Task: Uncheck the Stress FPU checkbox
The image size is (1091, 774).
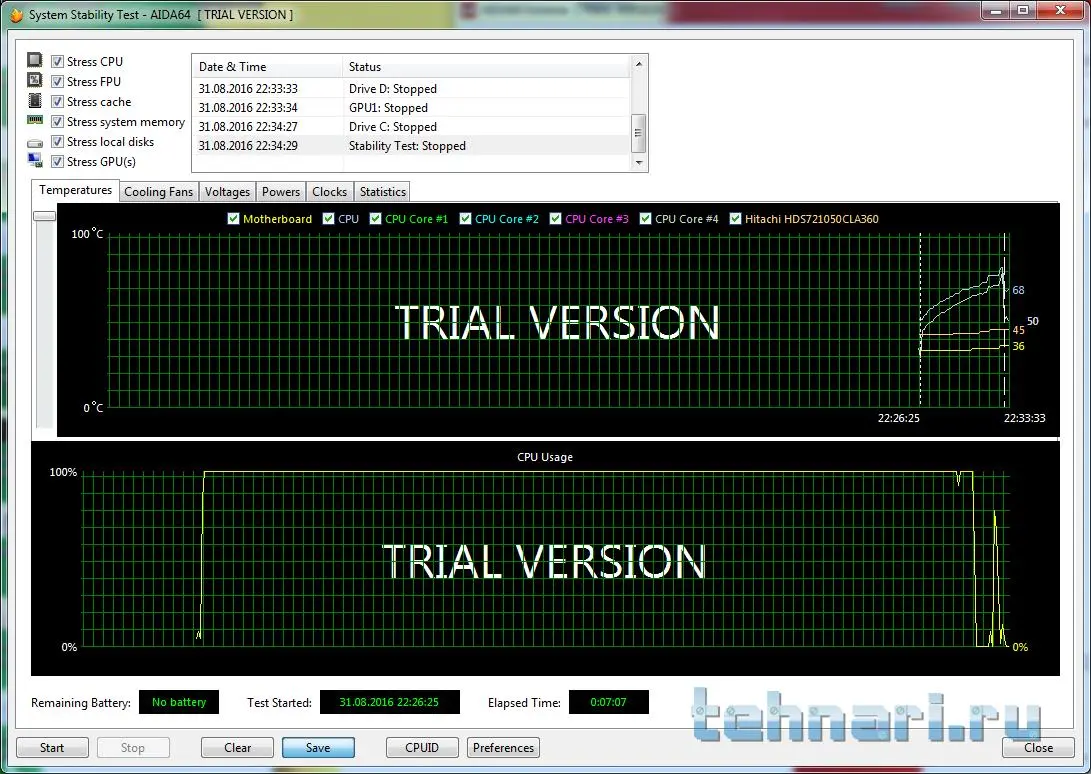Action: (58, 81)
